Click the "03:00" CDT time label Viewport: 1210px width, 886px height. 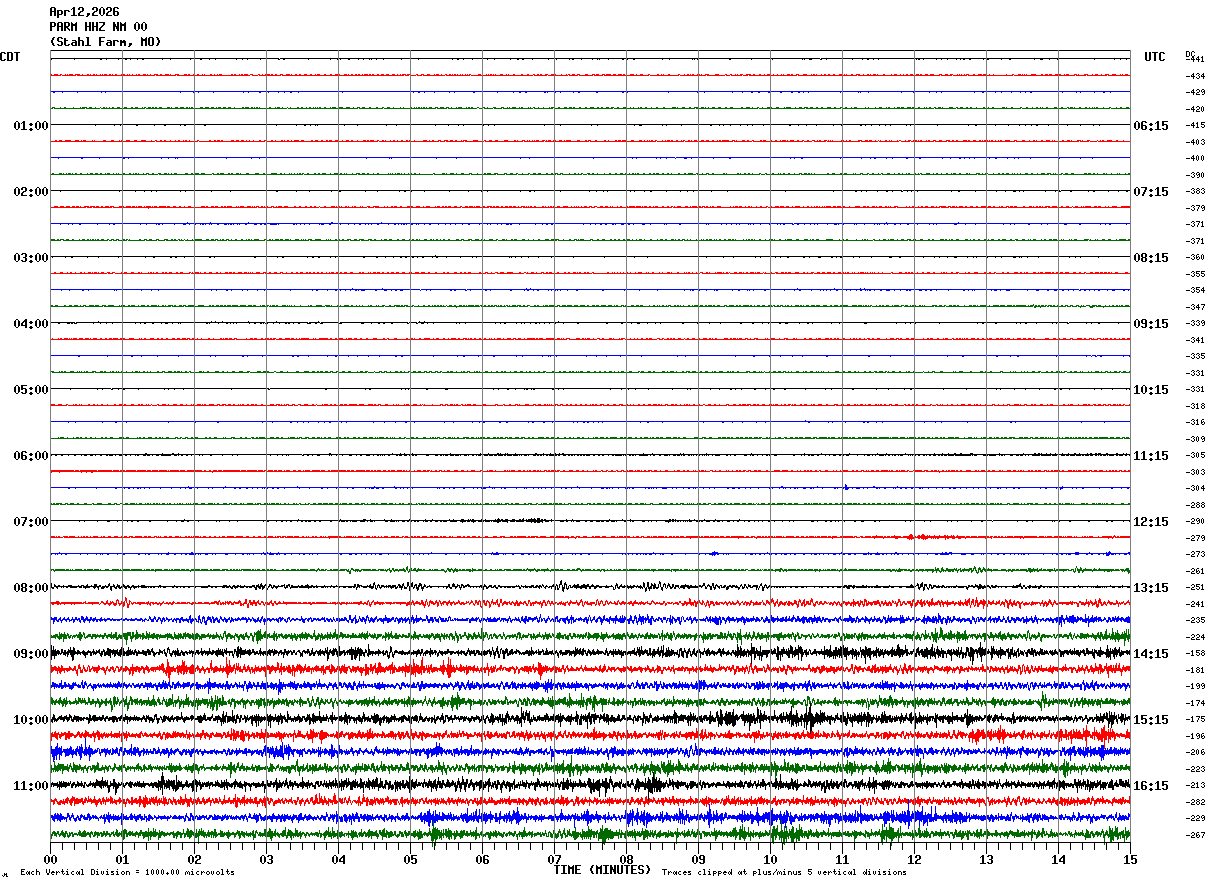coord(31,258)
